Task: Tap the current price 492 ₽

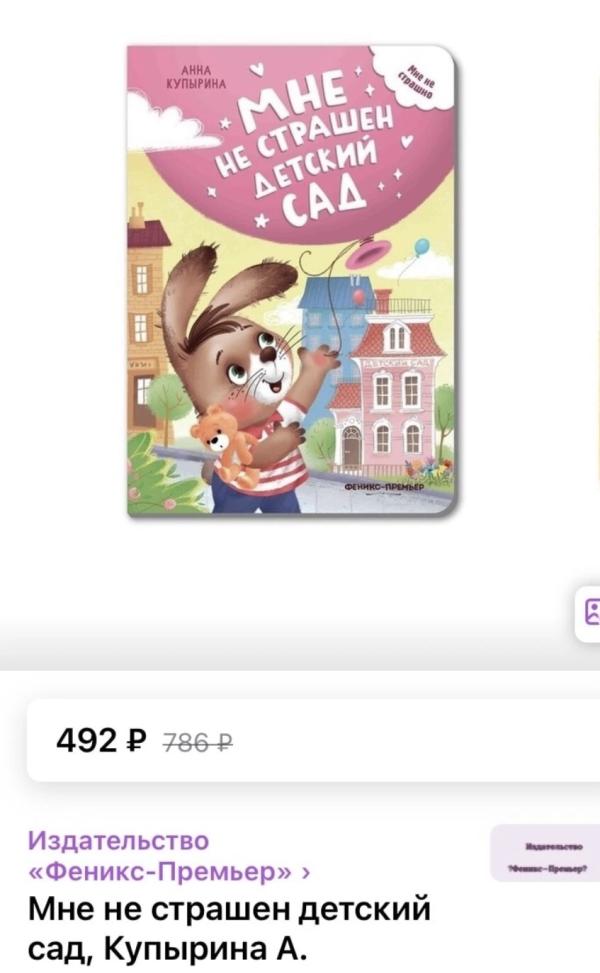Action: tap(102, 740)
